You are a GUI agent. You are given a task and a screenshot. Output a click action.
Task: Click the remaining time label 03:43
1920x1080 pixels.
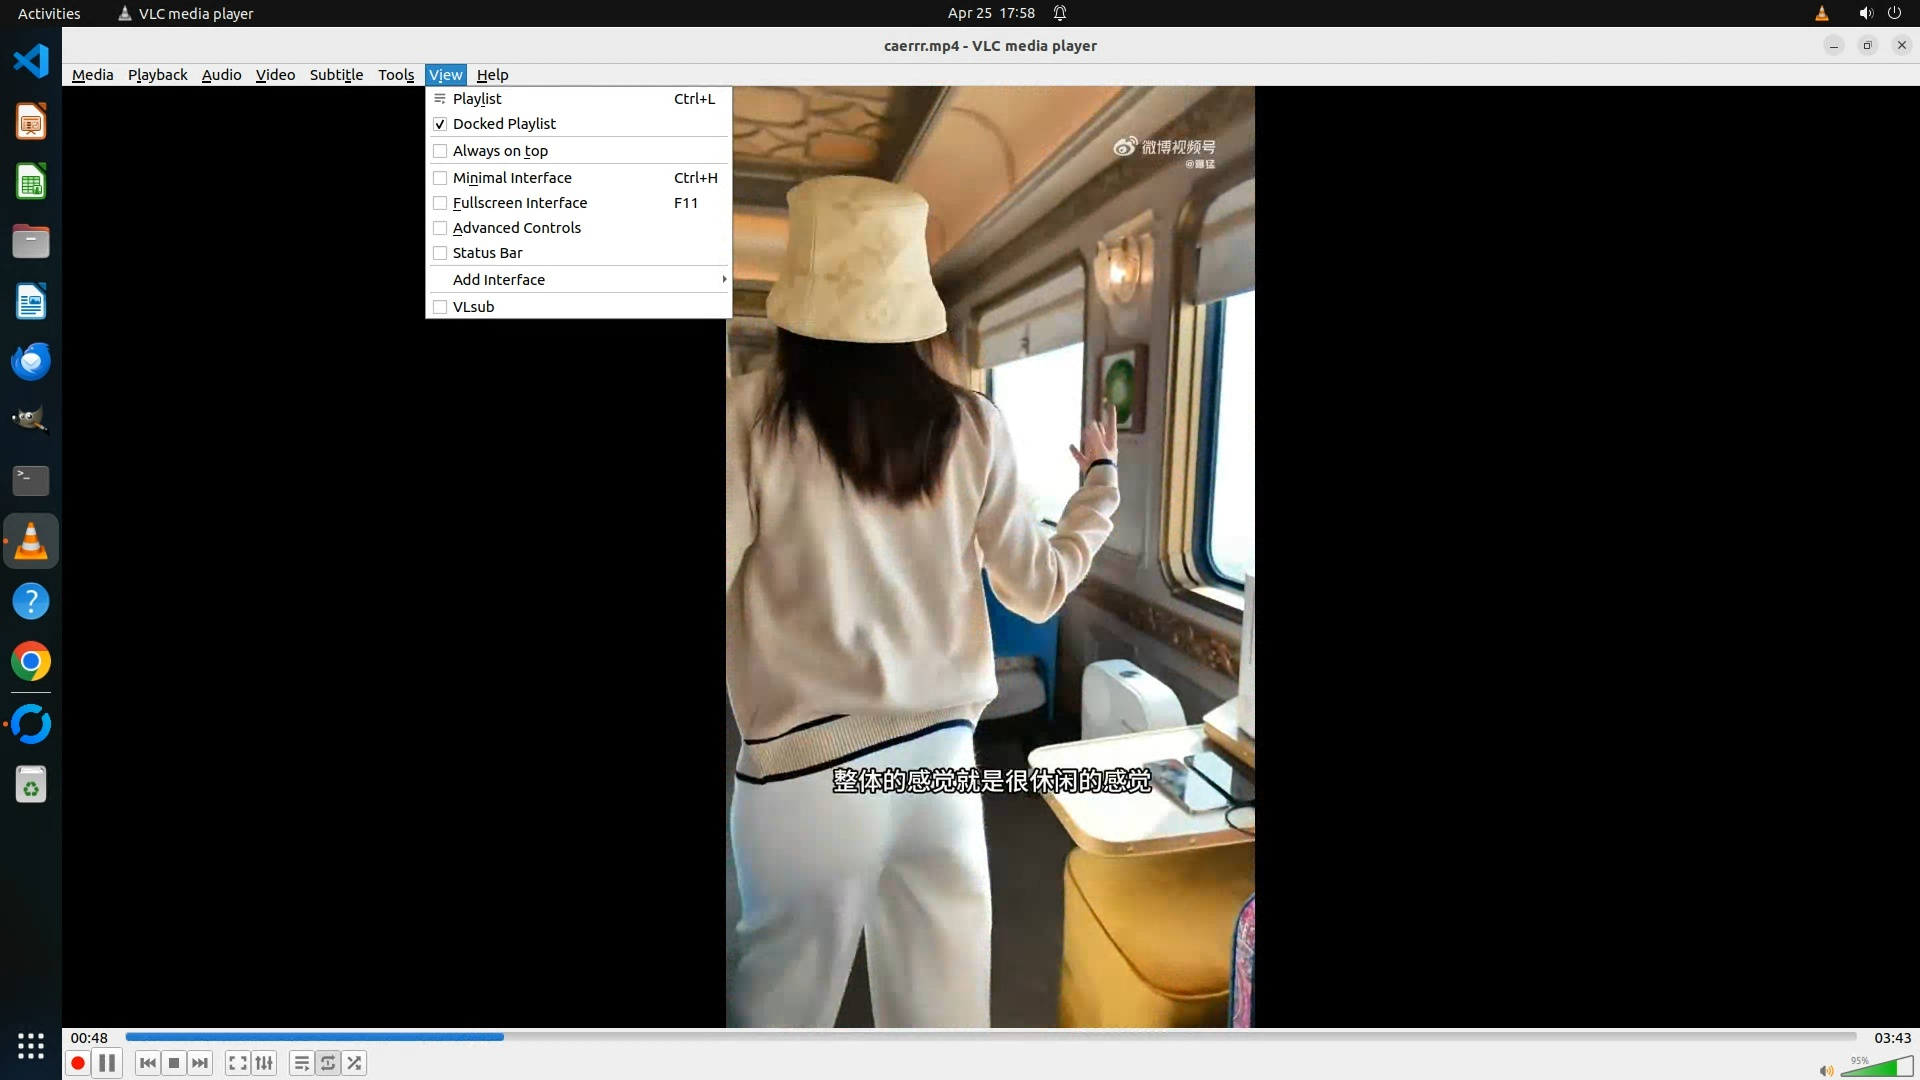tap(1892, 1038)
